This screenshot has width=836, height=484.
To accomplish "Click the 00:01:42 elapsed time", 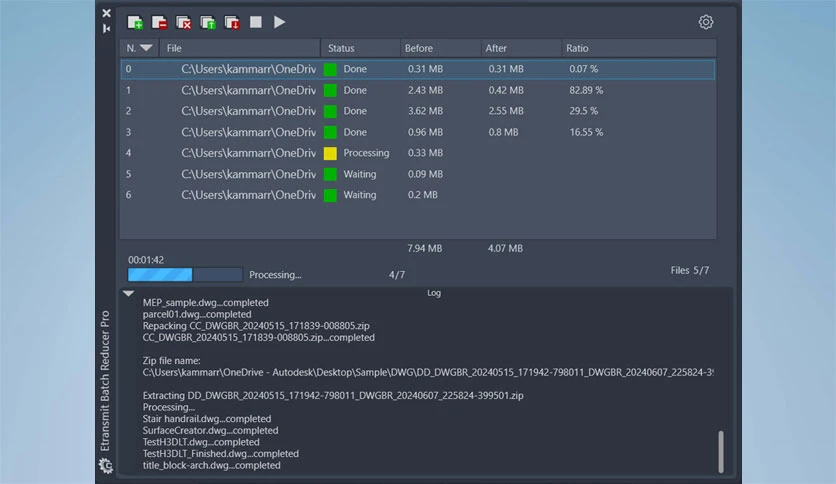I will coord(146,260).
